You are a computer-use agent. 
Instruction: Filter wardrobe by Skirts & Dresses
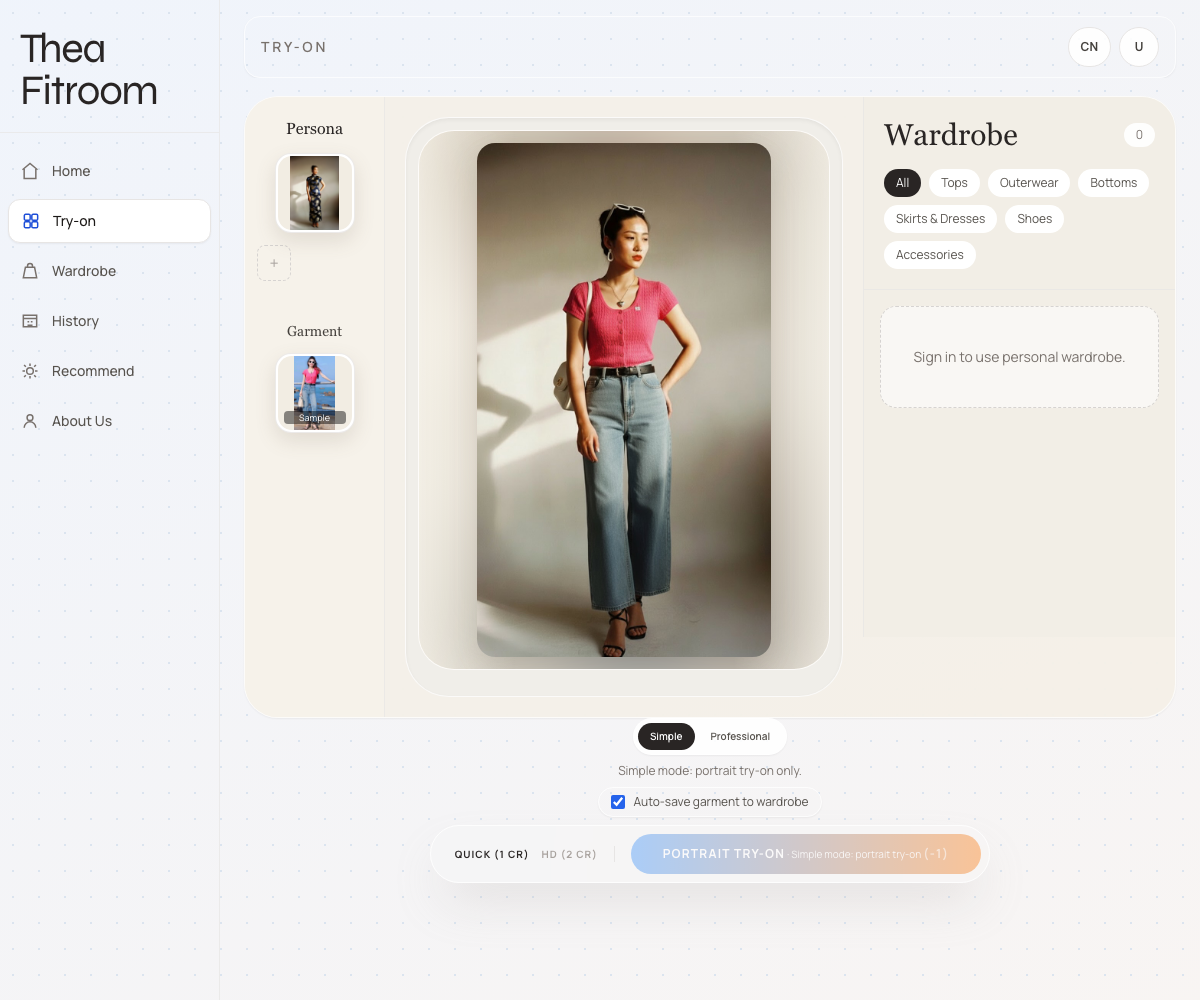(940, 219)
